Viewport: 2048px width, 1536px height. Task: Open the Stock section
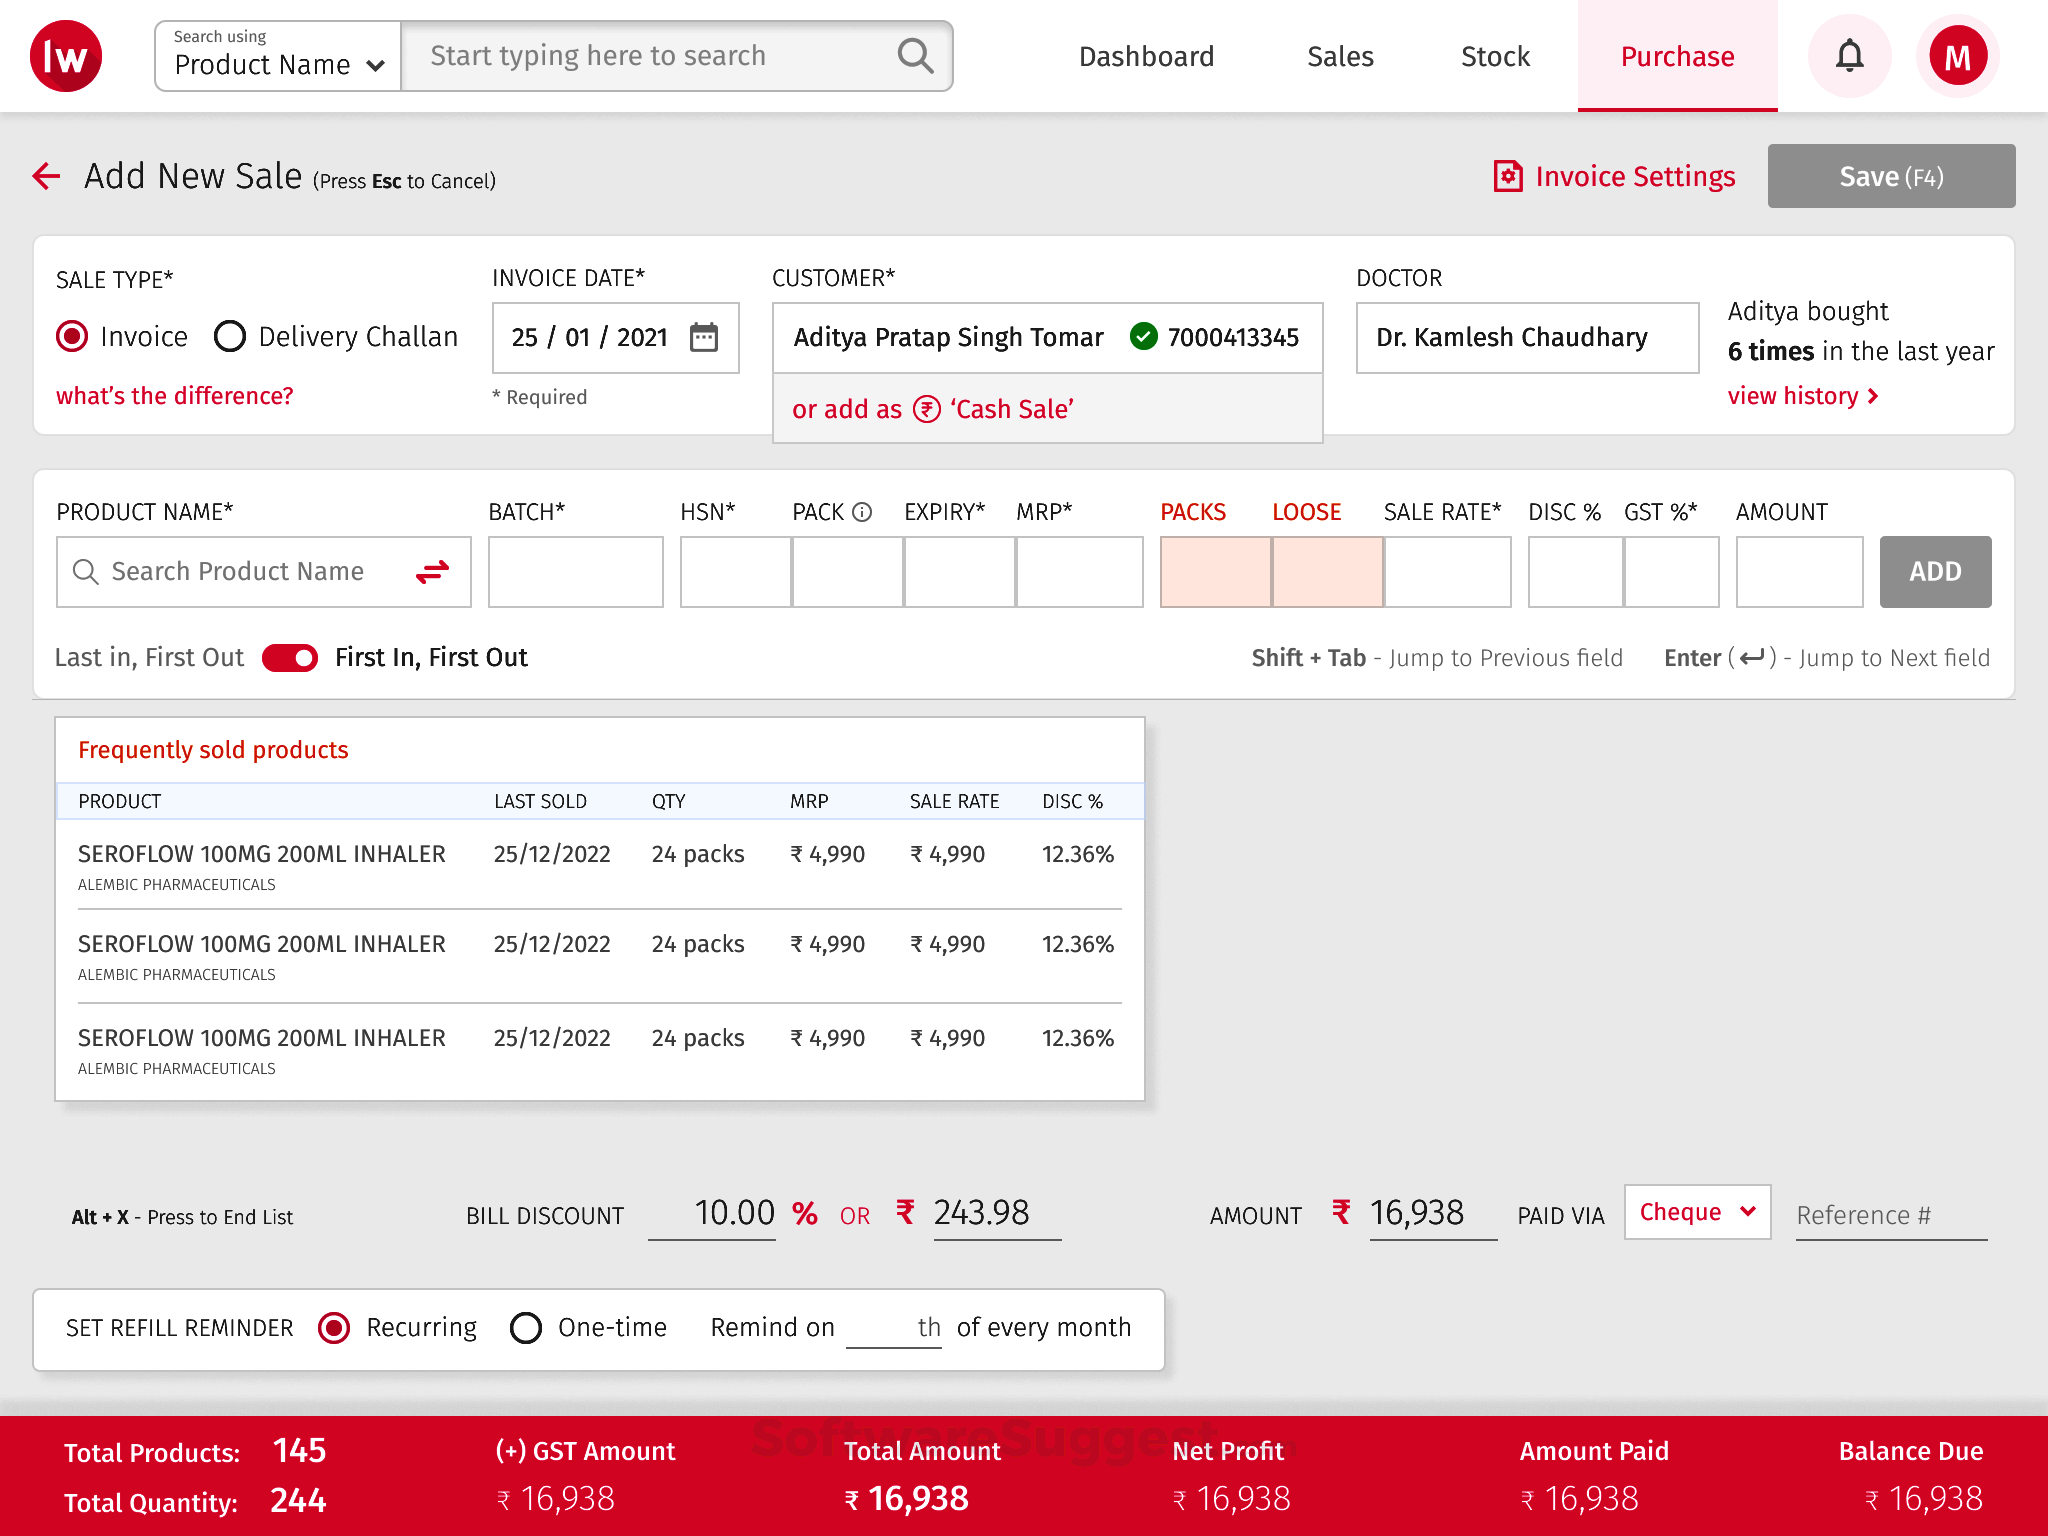(1494, 56)
